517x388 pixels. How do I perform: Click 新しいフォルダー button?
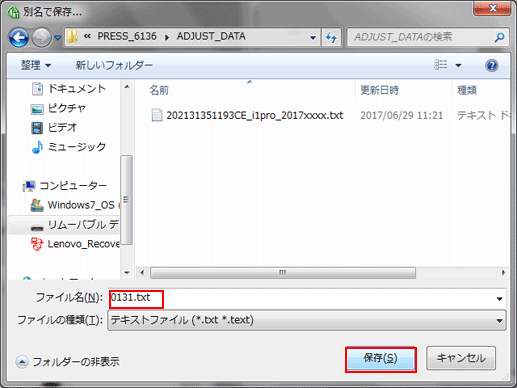coord(114,65)
